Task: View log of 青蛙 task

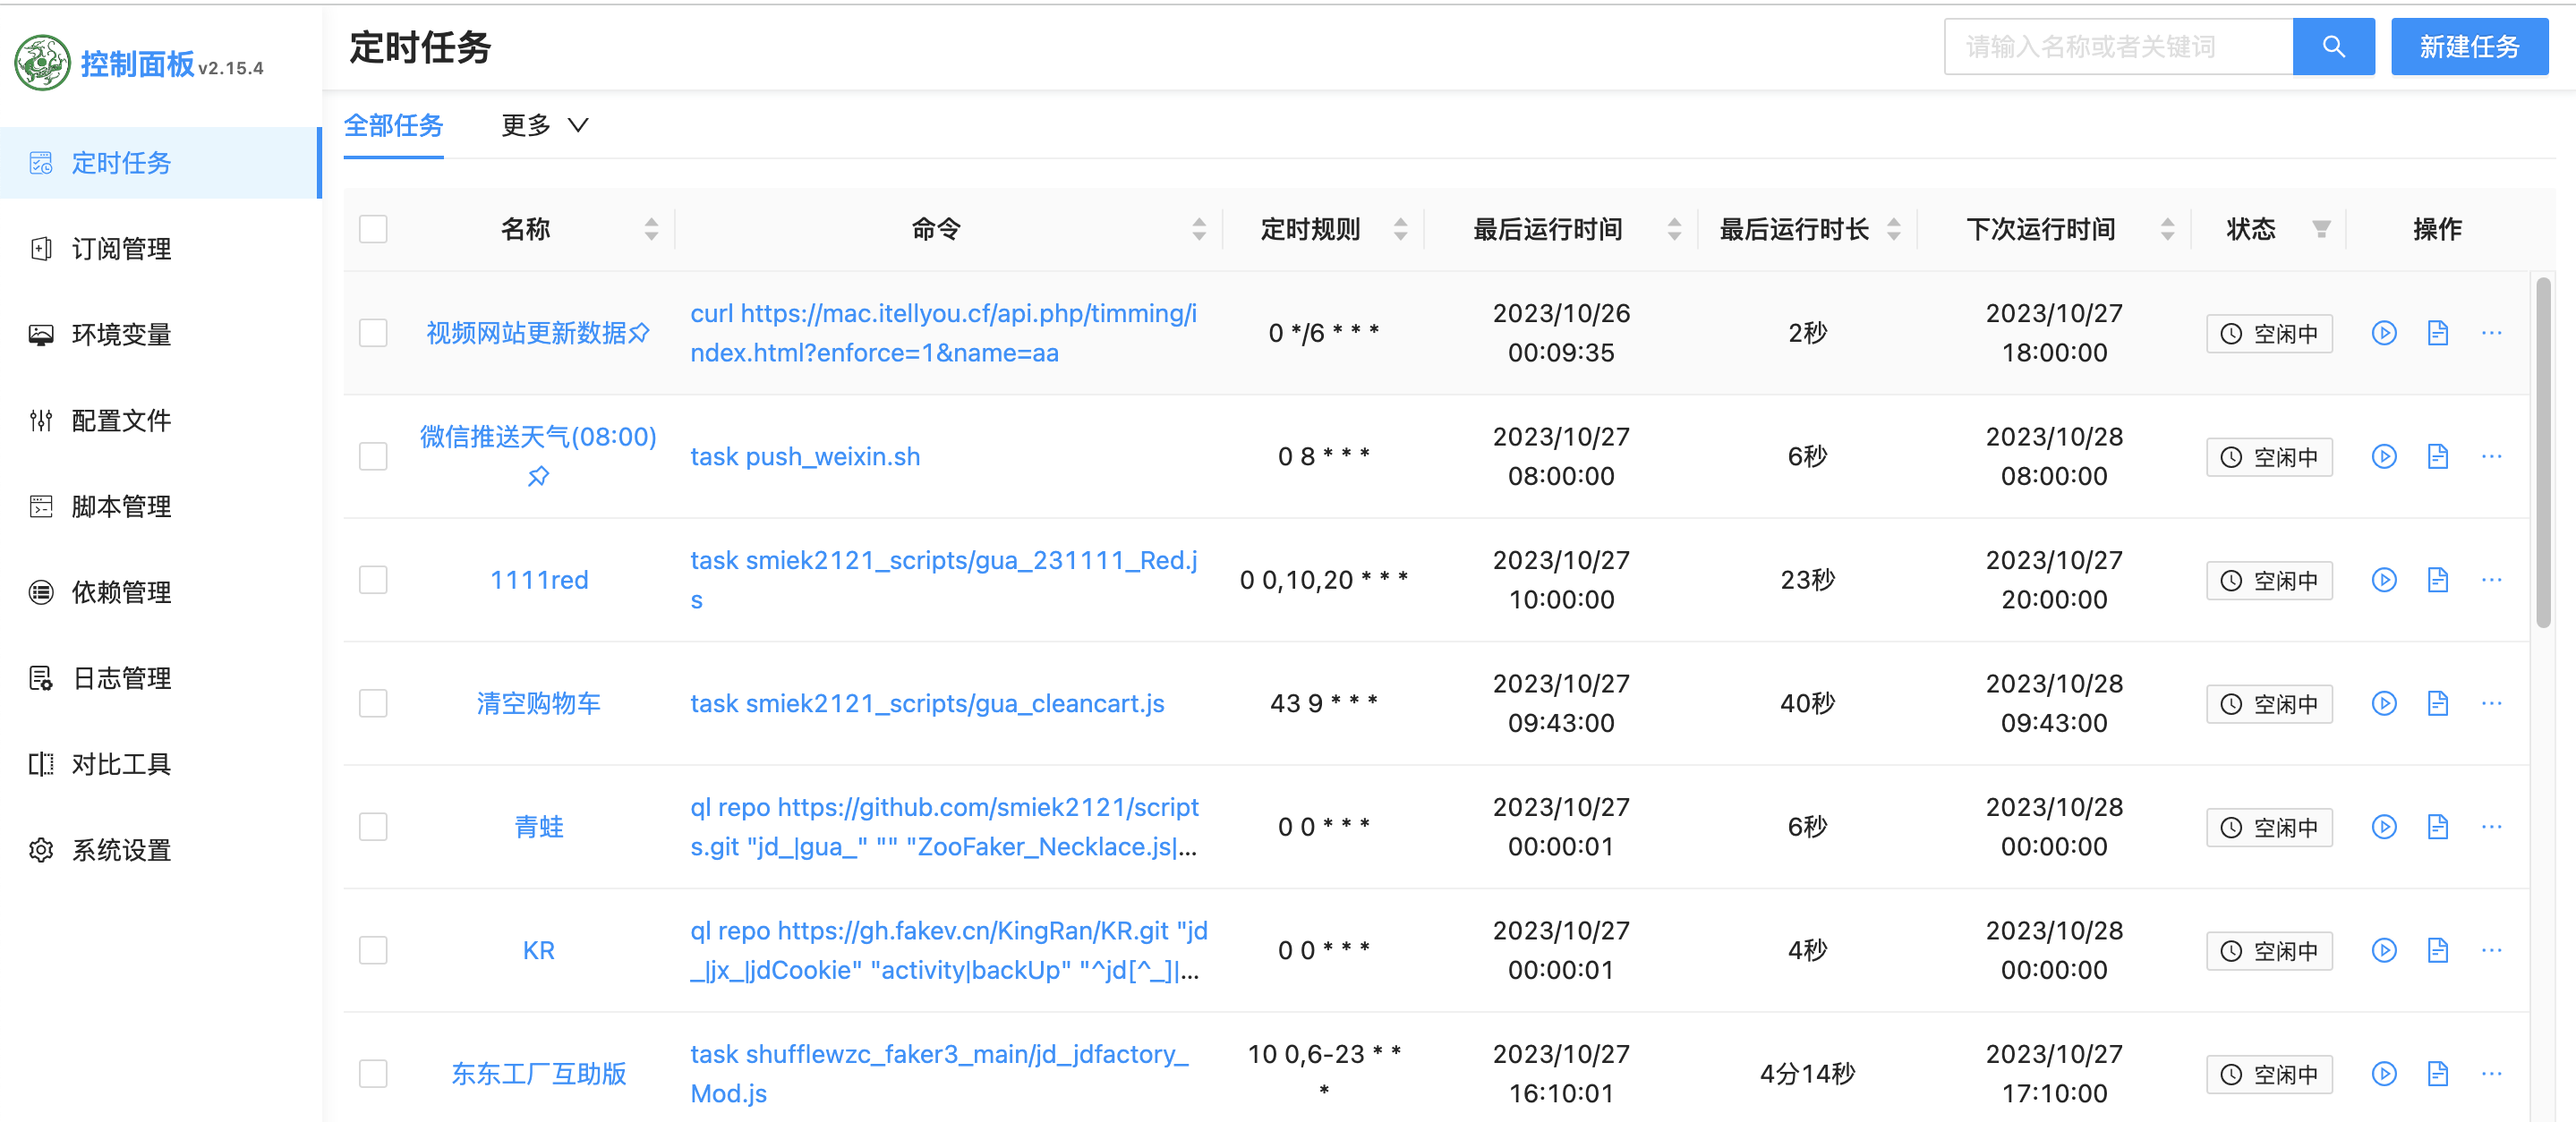Action: pos(2437,827)
